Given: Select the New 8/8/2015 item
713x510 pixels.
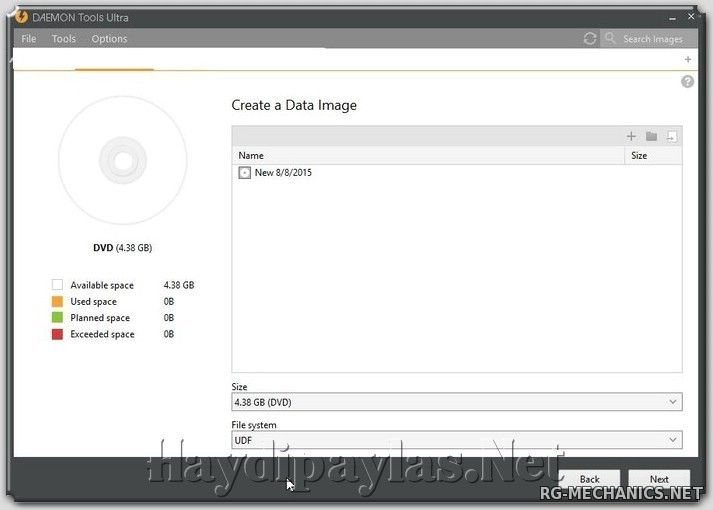Looking at the screenshot, I should click(x=283, y=173).
